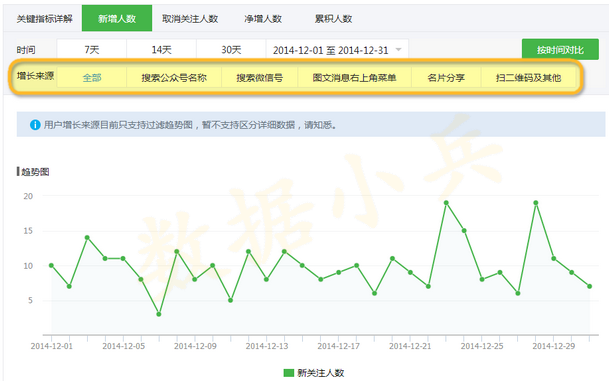Viewport: 609px width, 381px height.
Task: Switch to 取消关注人数 tab
Action: [190, 19]
